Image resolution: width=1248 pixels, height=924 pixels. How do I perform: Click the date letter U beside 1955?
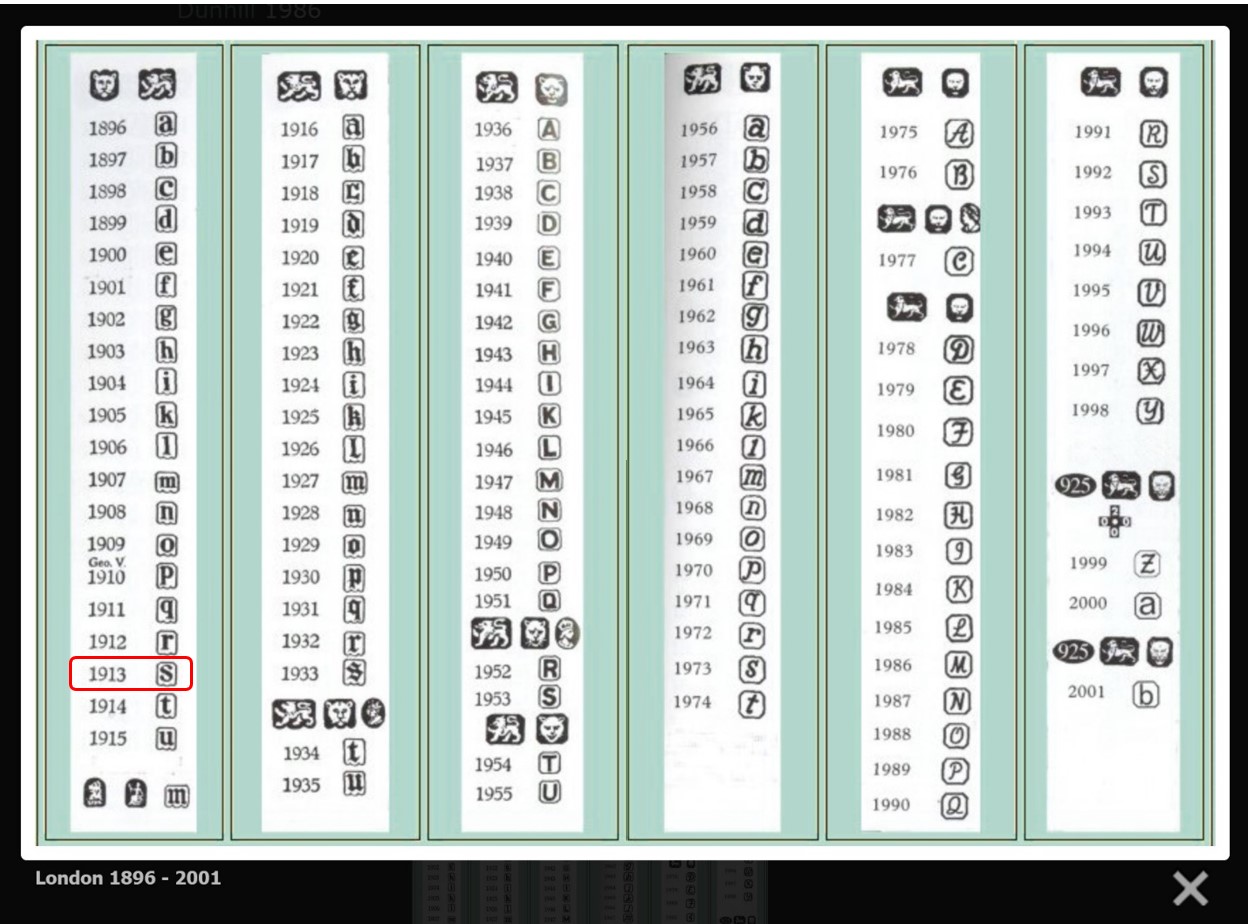click(550, 793)
